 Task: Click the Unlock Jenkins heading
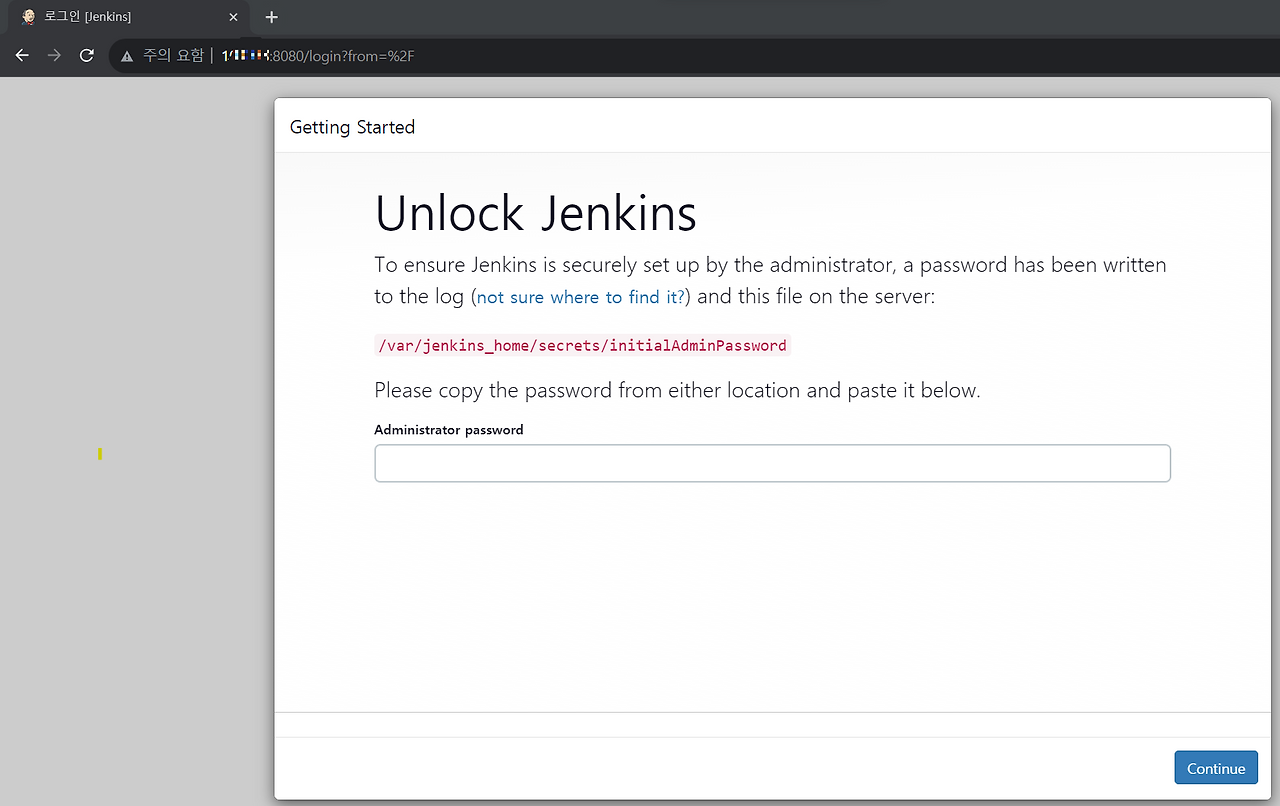pos(535,213)
